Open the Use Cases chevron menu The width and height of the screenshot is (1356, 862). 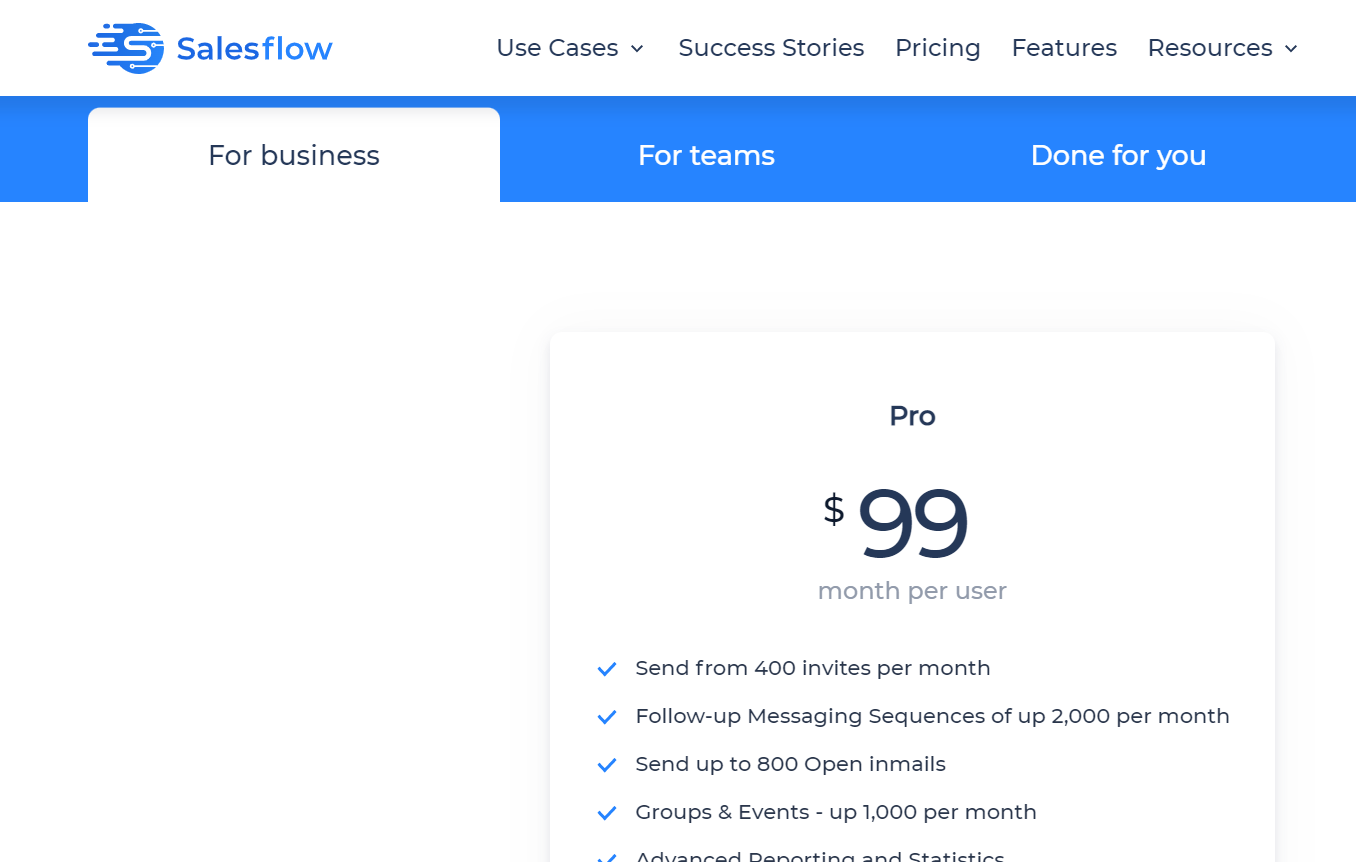(x=638, y=48)
